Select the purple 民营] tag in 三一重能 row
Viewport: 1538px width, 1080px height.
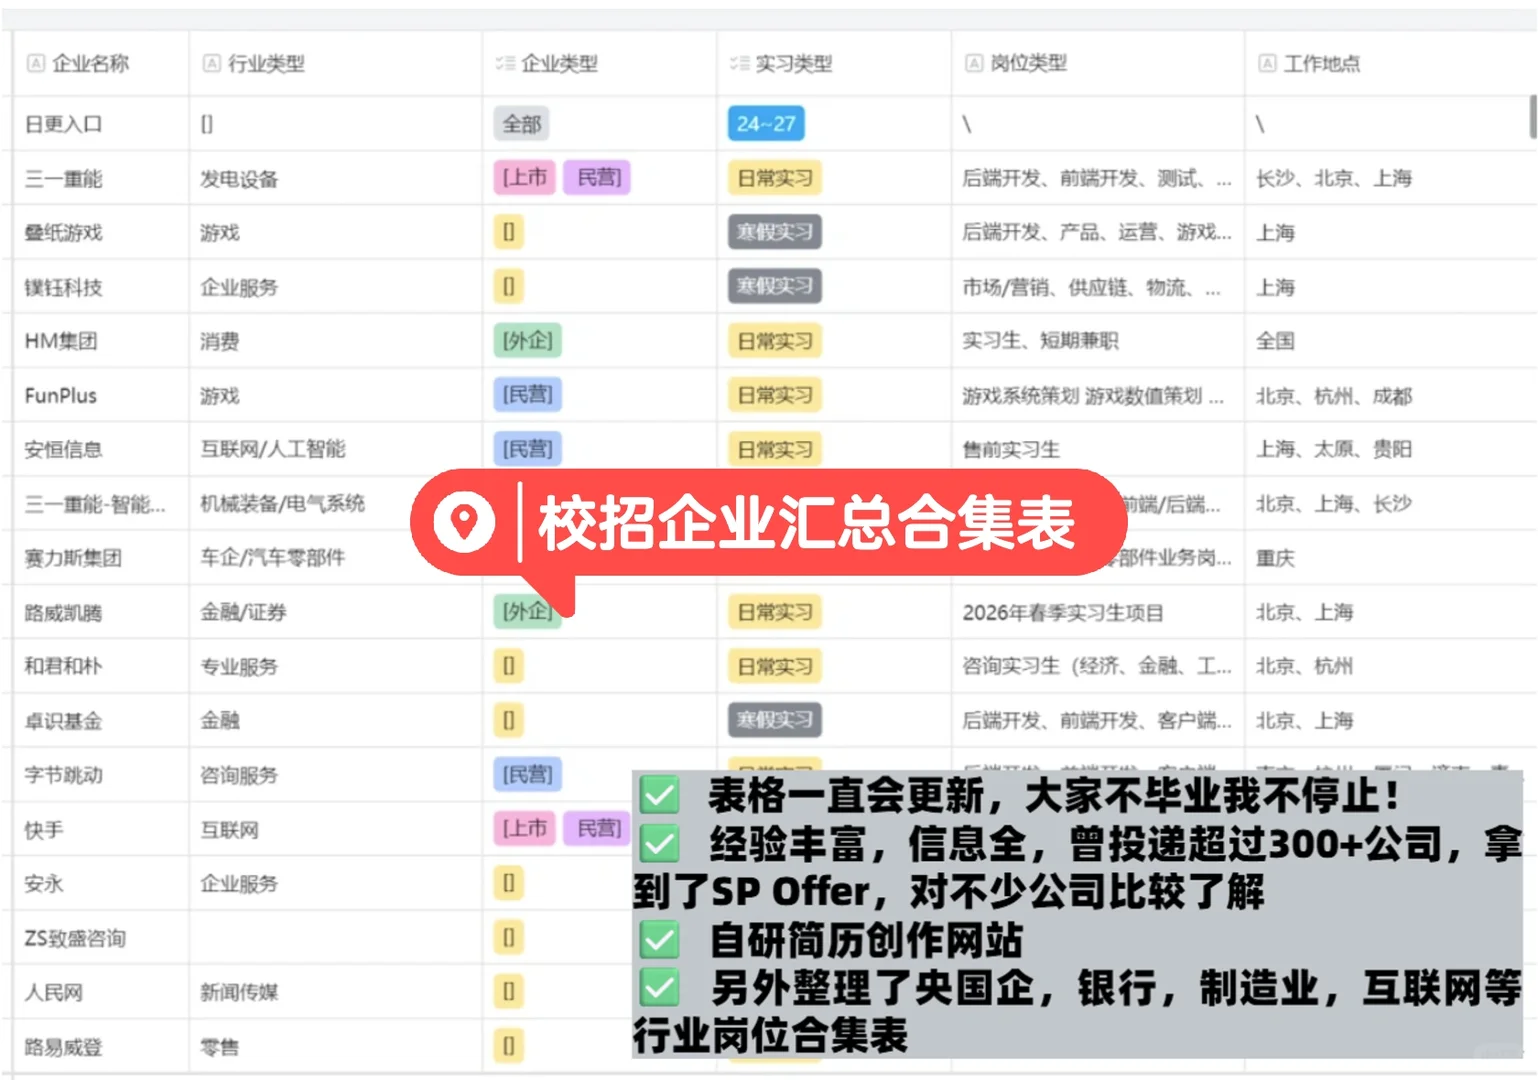click(598, 177)
